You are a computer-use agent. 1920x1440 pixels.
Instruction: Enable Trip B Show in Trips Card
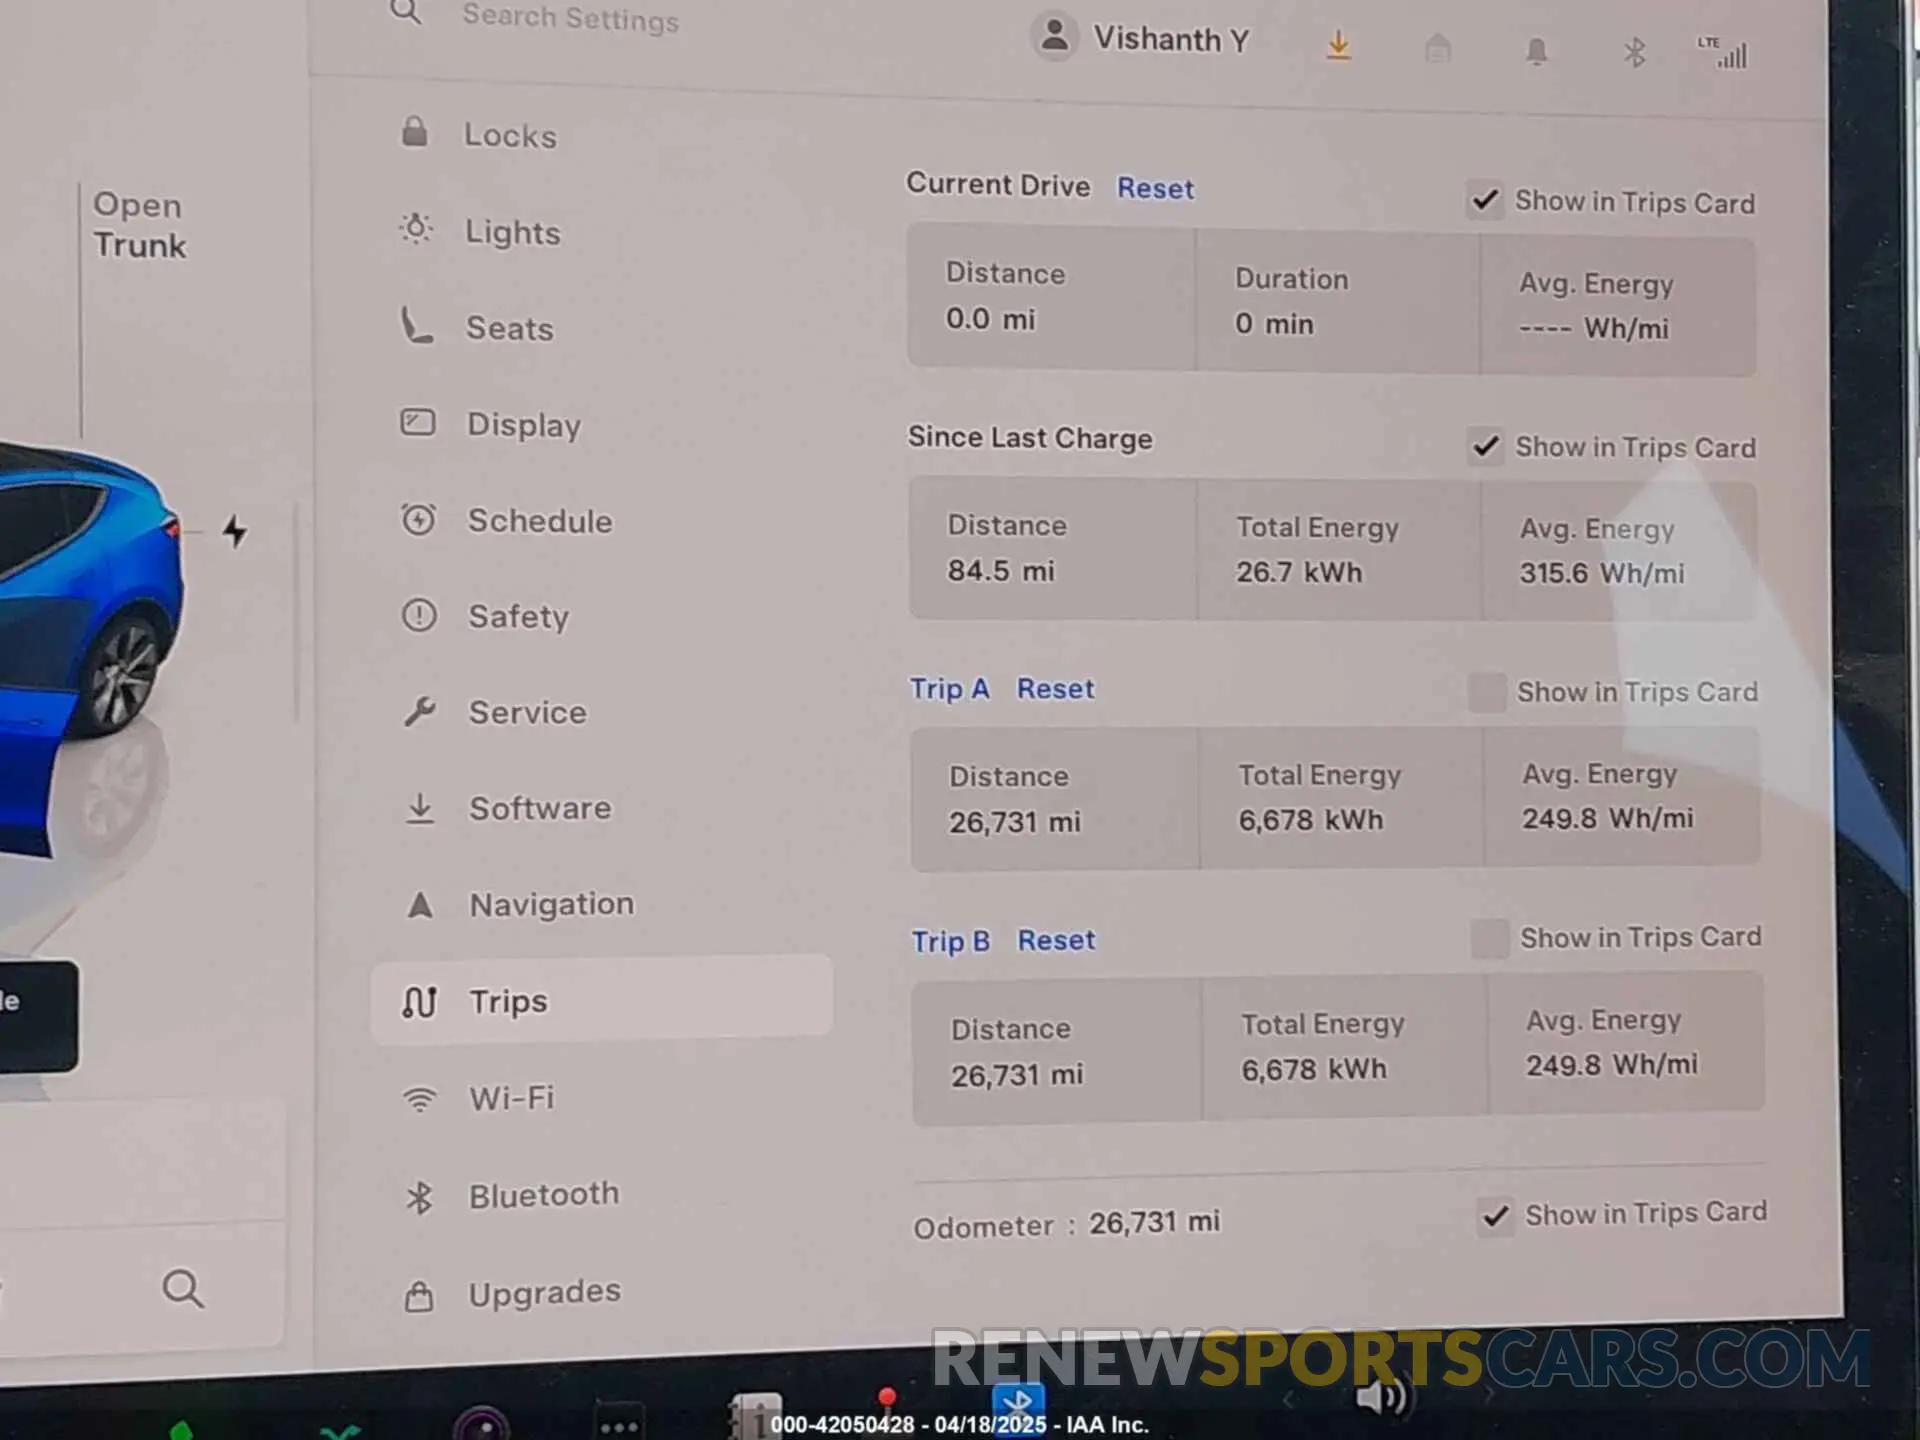point(1490,938)
